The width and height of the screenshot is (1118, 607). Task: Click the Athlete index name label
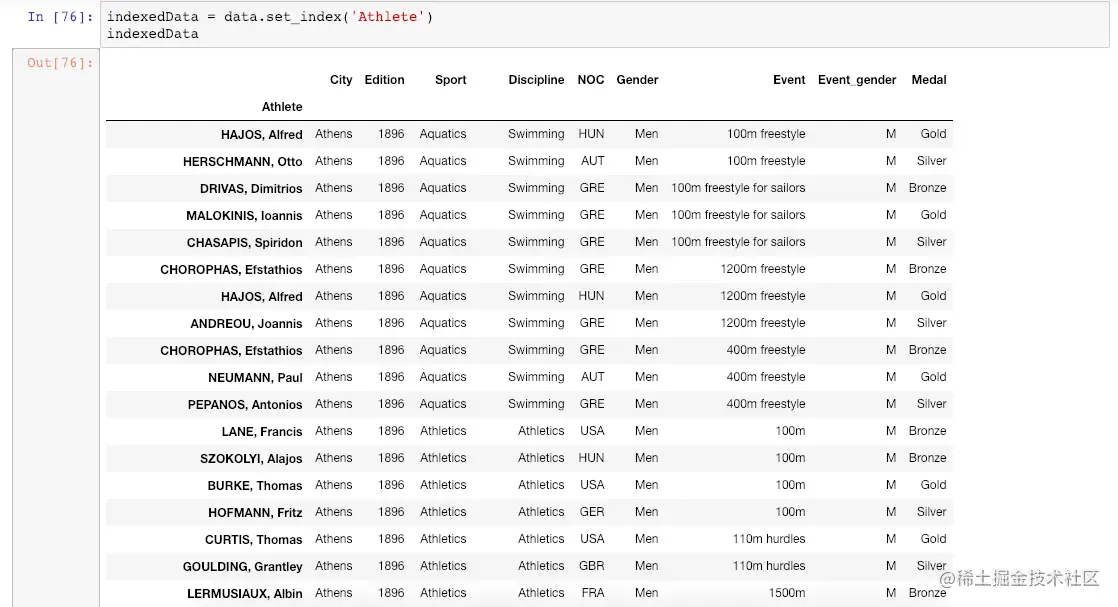[282, 107]
